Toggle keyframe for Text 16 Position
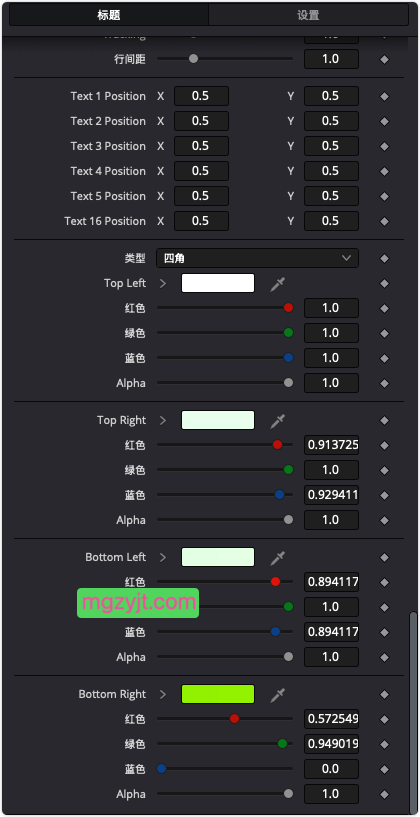Image resolution: width=420 pixels, height=817 pixels. click(385, 221)
